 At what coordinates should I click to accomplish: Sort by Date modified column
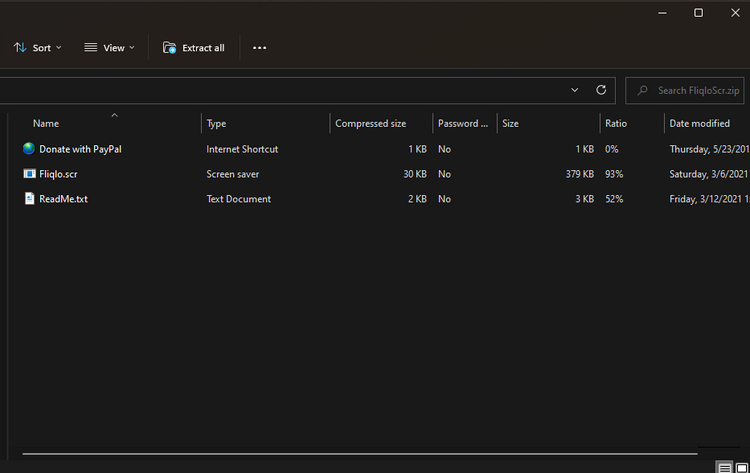(x=699, y=123)
